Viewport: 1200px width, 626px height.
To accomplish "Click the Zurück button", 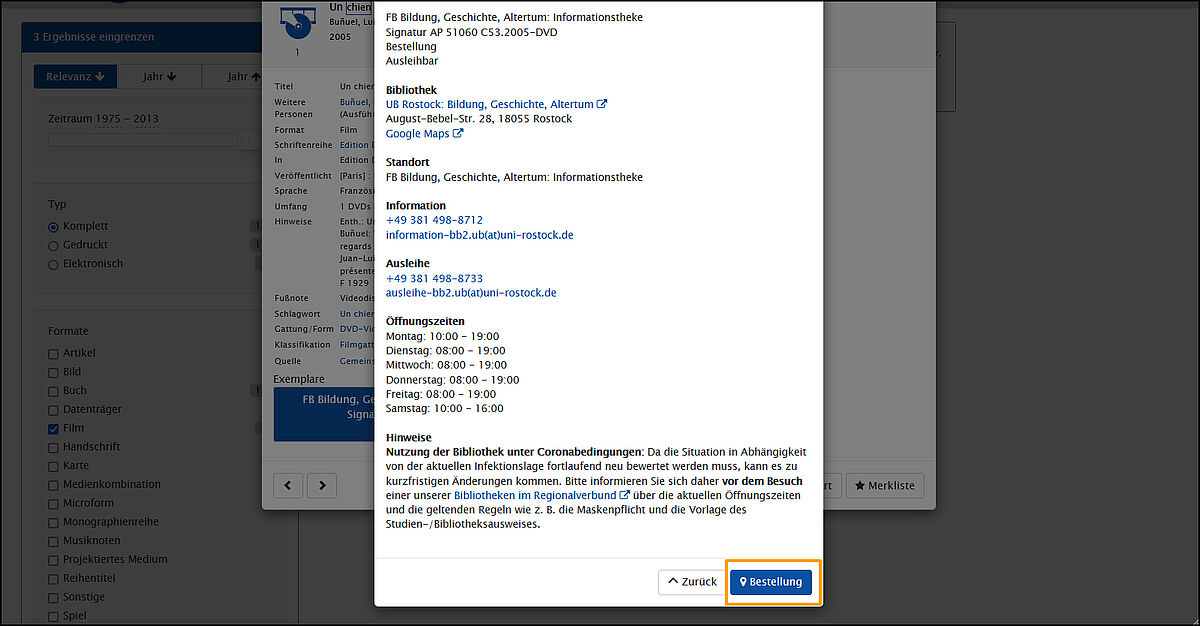I will coord(691,582).
